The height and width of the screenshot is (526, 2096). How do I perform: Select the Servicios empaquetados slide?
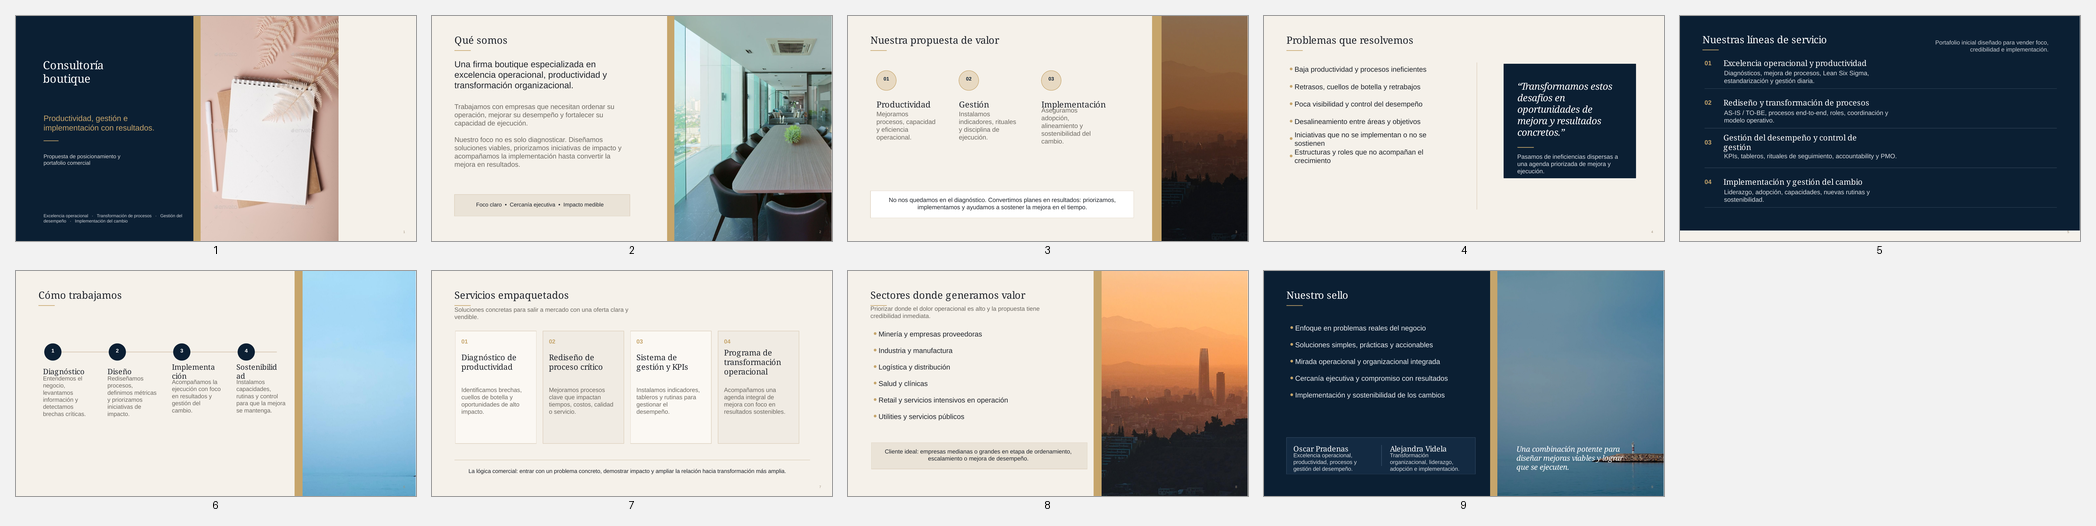pyautogui.click(x=632, y=383)
